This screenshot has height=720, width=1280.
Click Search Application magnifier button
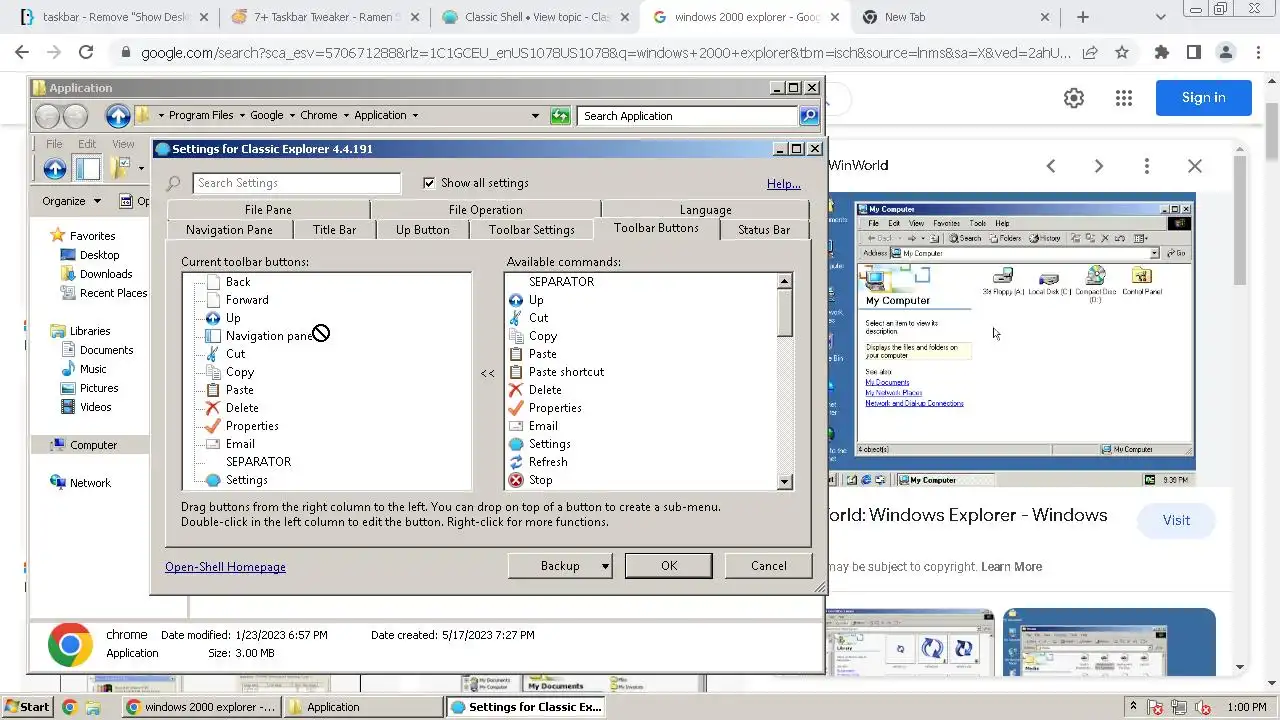[x=809, y=116]
